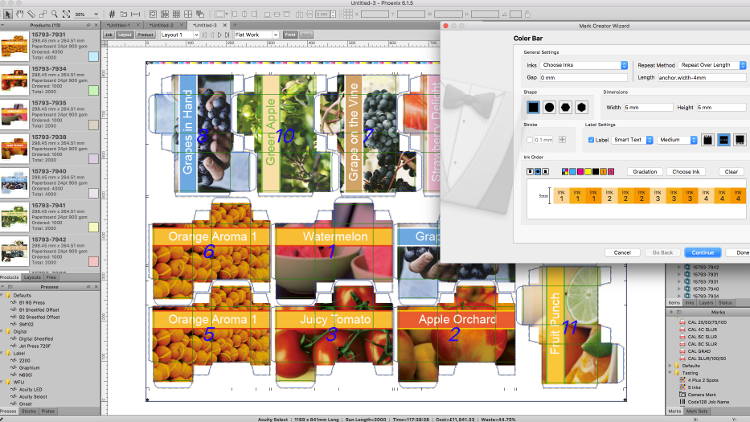Enable the Stroke checkbox
Viewport: 750px width, 422px height.
(529, 140)
